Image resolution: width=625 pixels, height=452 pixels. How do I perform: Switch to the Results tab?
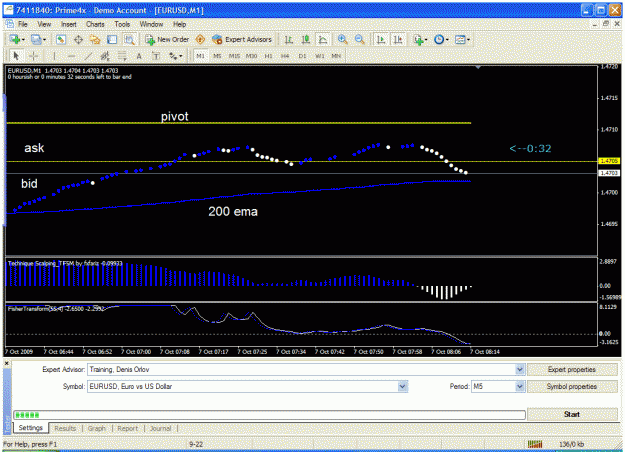(x=65, y=428)
